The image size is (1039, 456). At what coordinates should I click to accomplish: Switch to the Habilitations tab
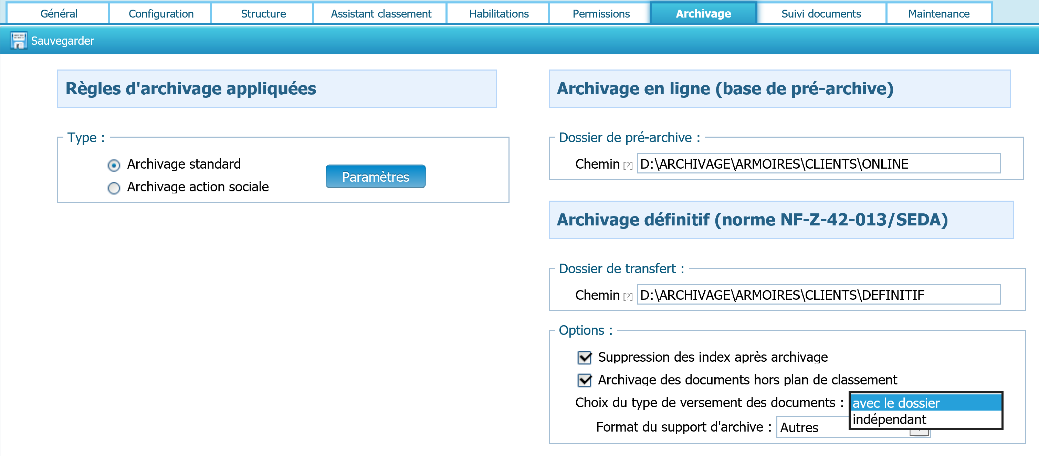pos(497,14)
